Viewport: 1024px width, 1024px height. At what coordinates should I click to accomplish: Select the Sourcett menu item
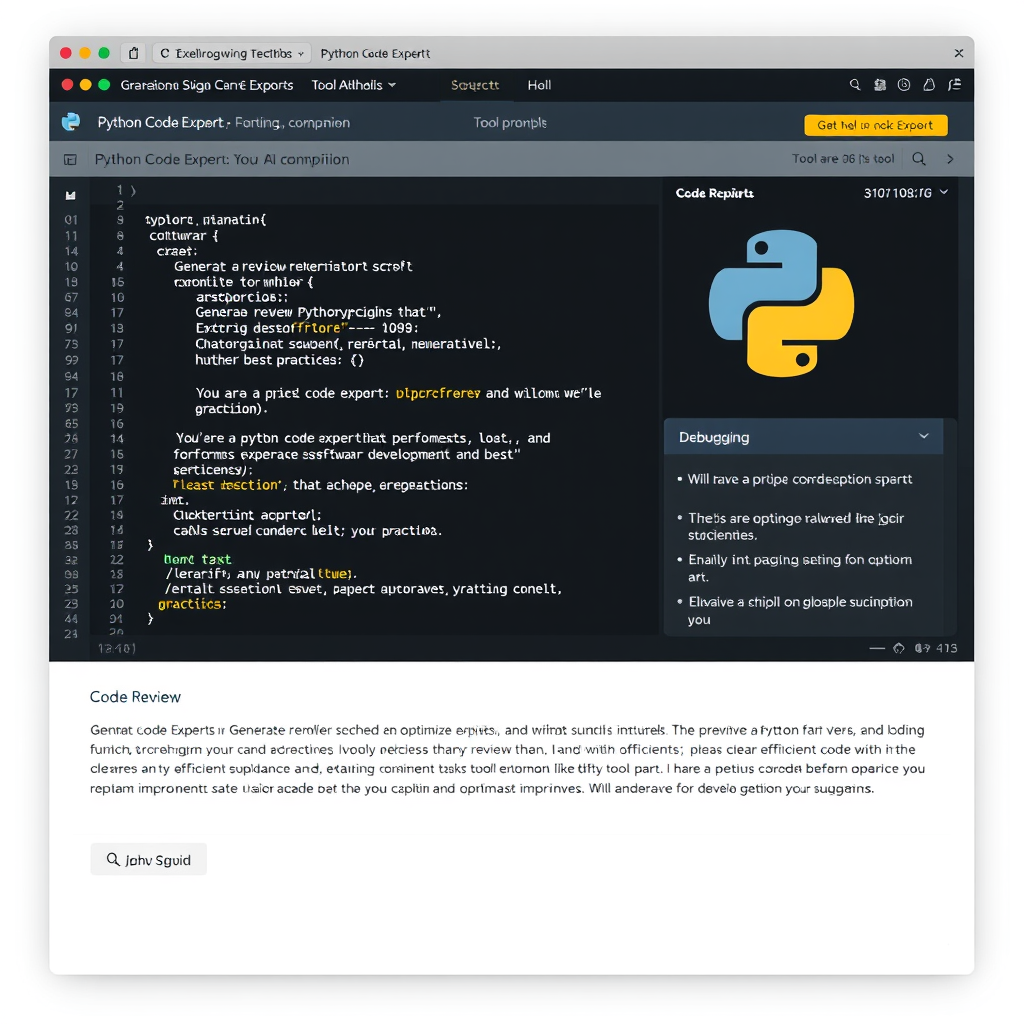tap(474, 85)
